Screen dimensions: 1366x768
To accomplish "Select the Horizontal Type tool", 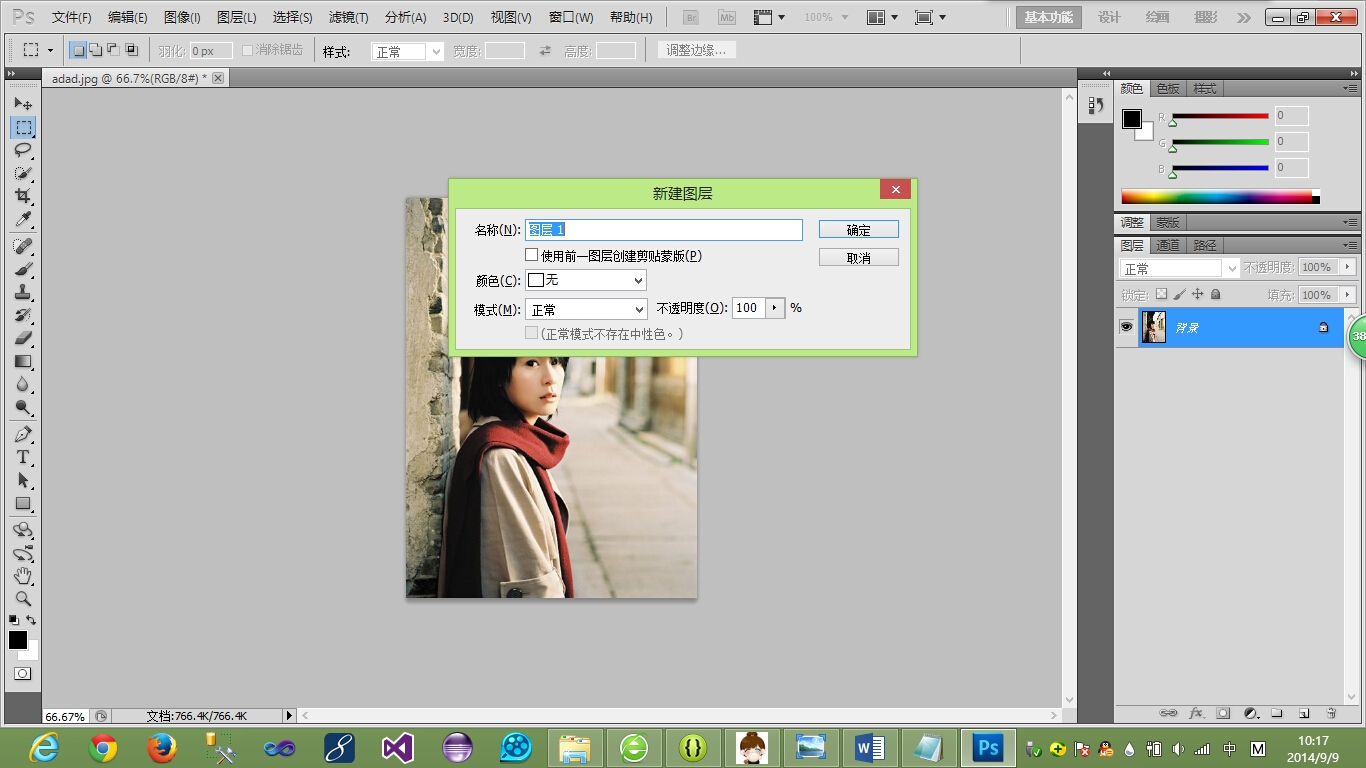I will tap(23, 457).
